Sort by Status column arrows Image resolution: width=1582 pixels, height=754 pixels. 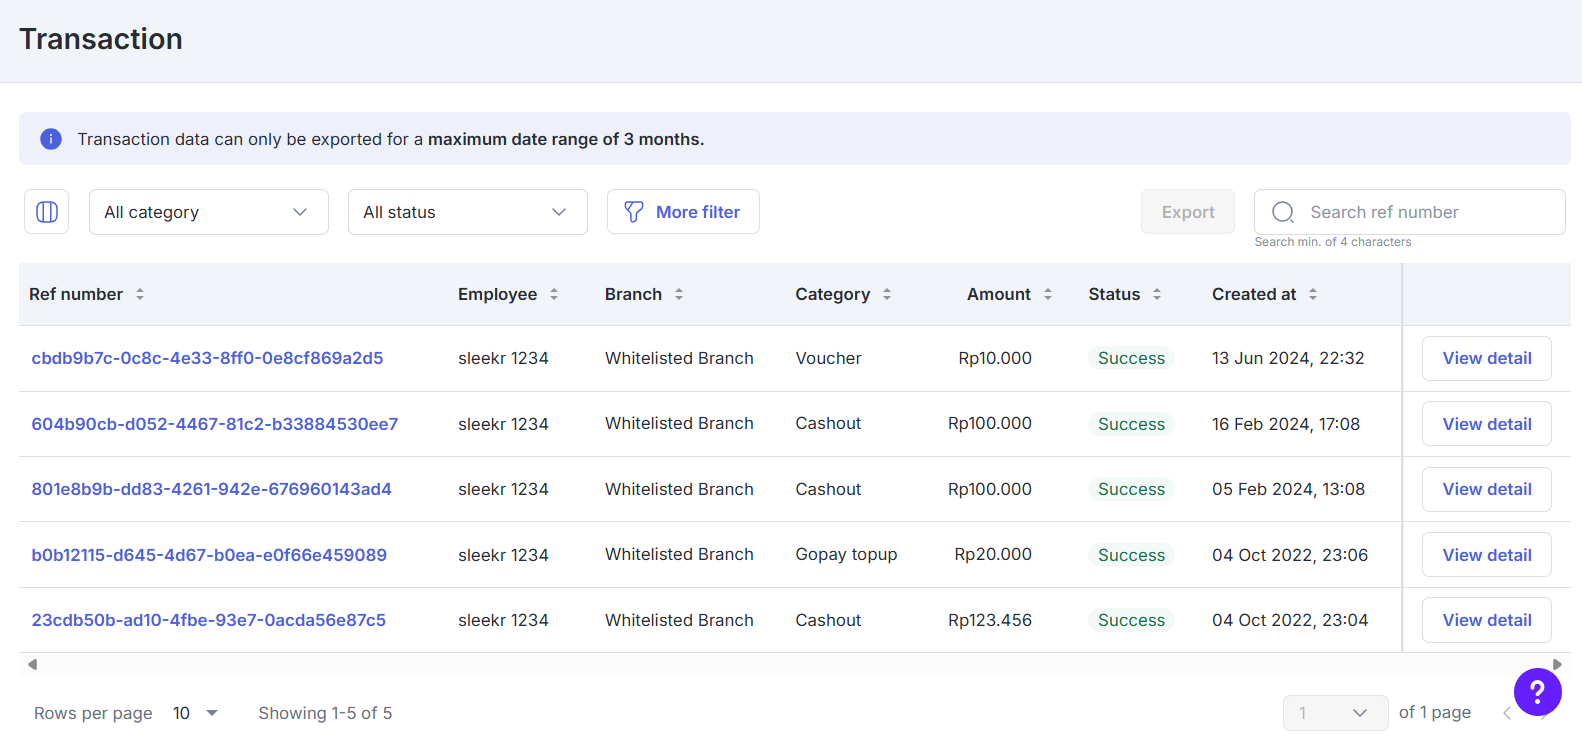(1157, 294)
